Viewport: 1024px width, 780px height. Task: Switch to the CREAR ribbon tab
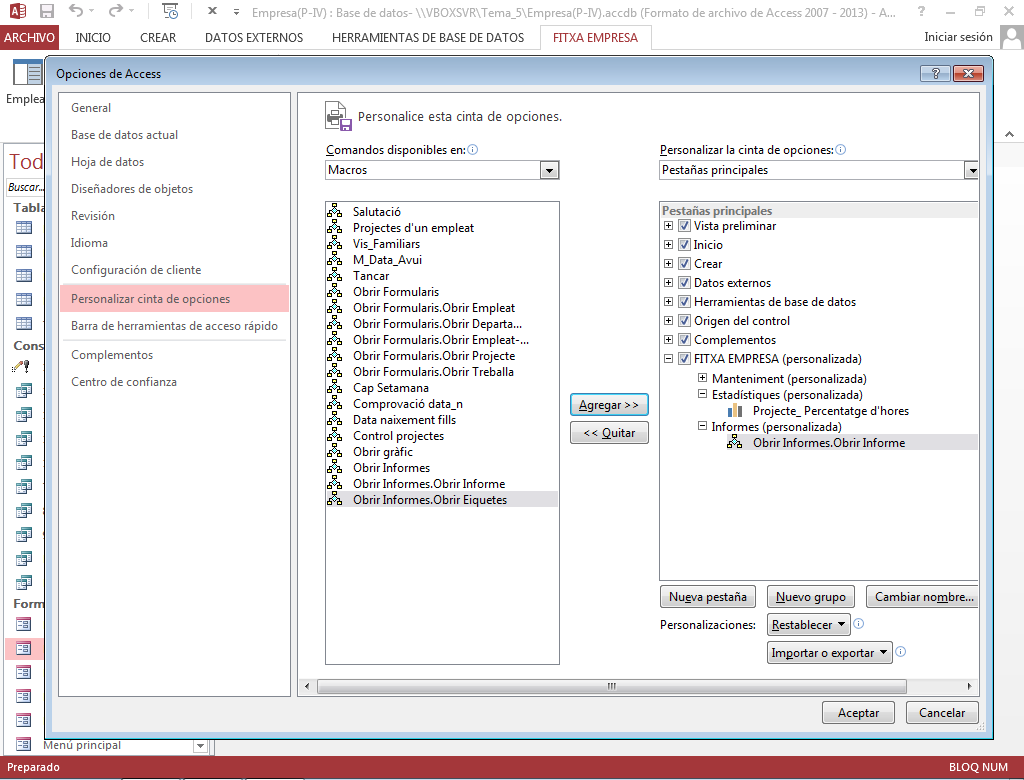(x=158, y=37)
